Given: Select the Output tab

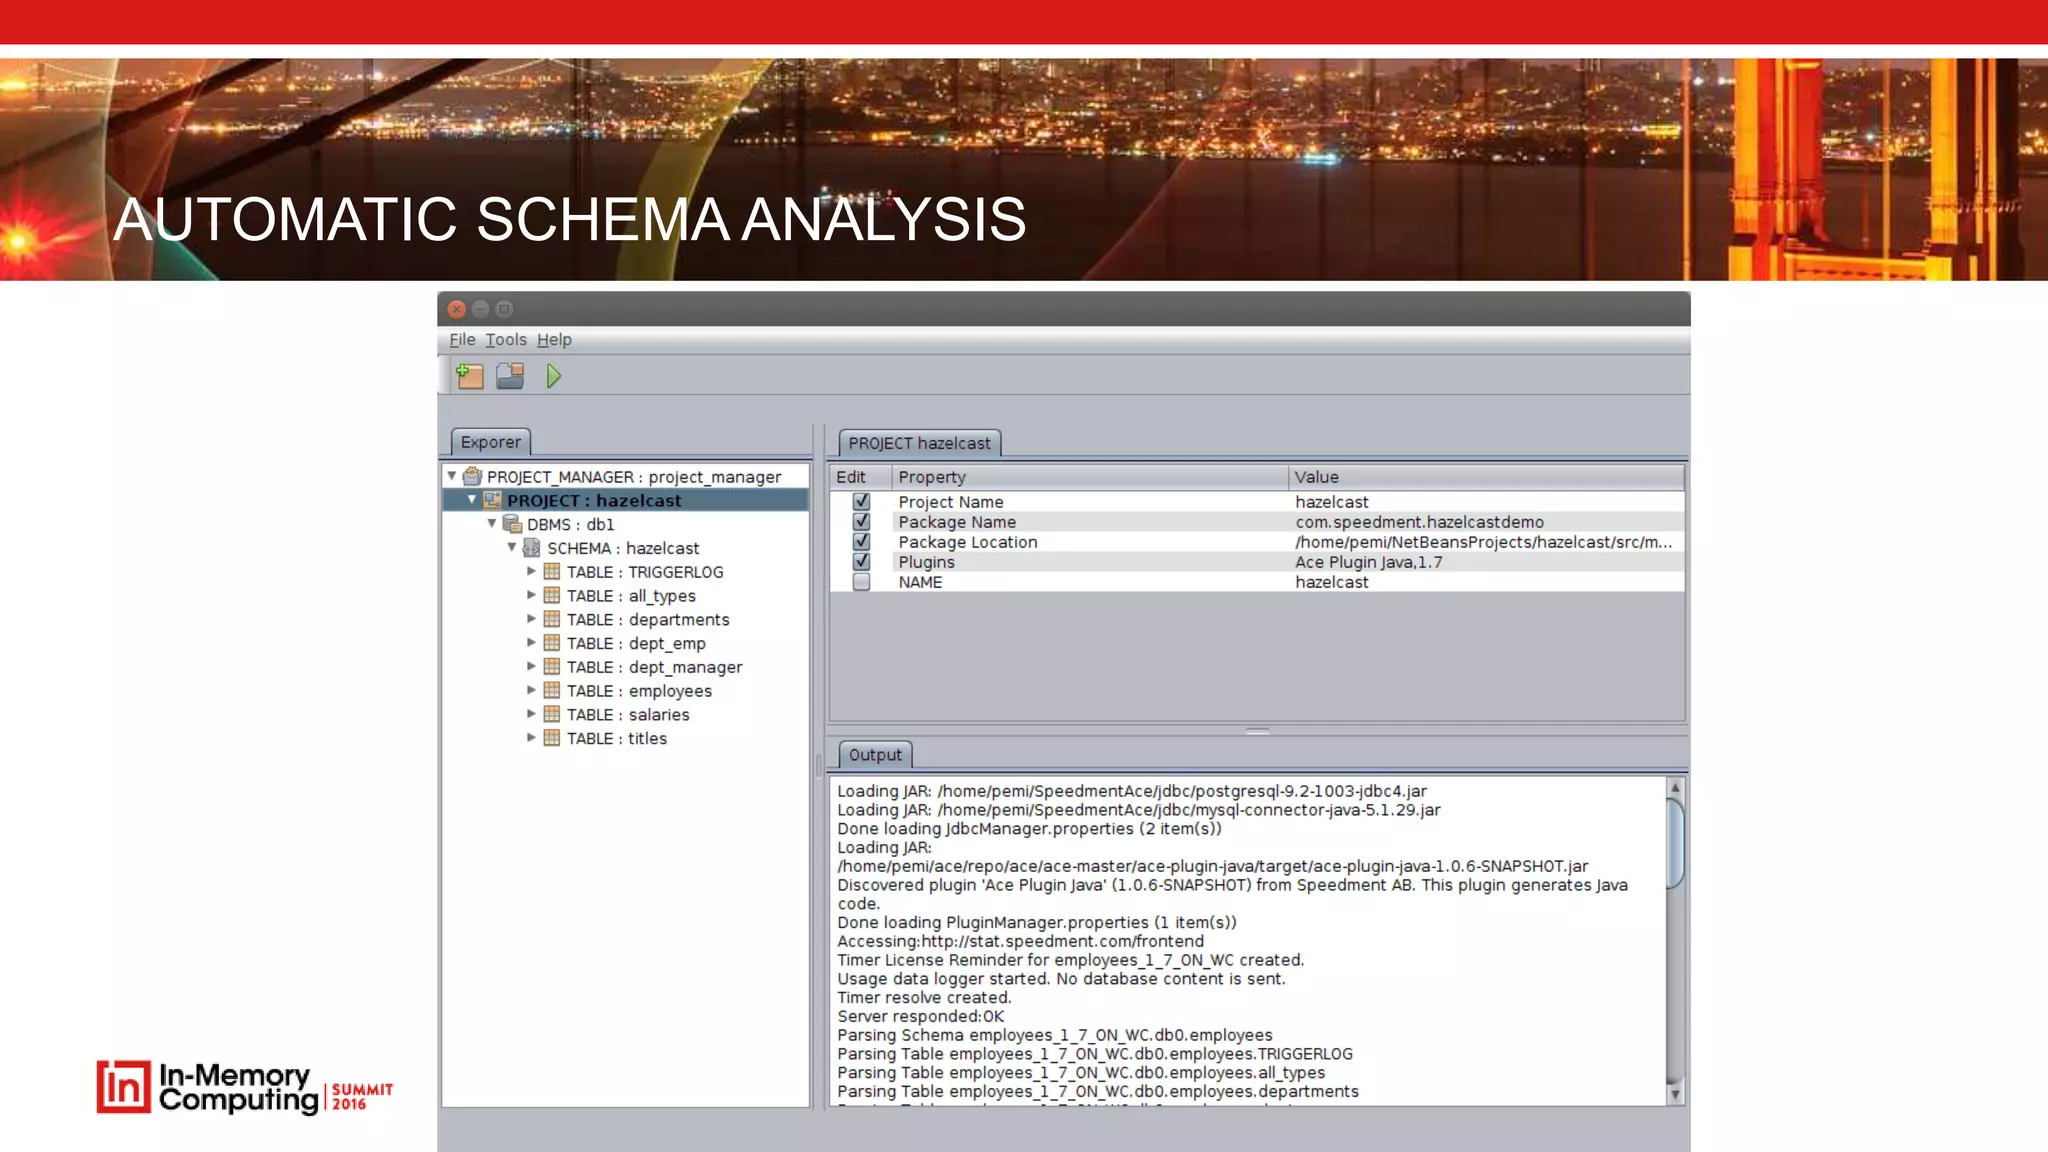Looking at the screenshot, I should pyautogui.click(x=875, y=755).
